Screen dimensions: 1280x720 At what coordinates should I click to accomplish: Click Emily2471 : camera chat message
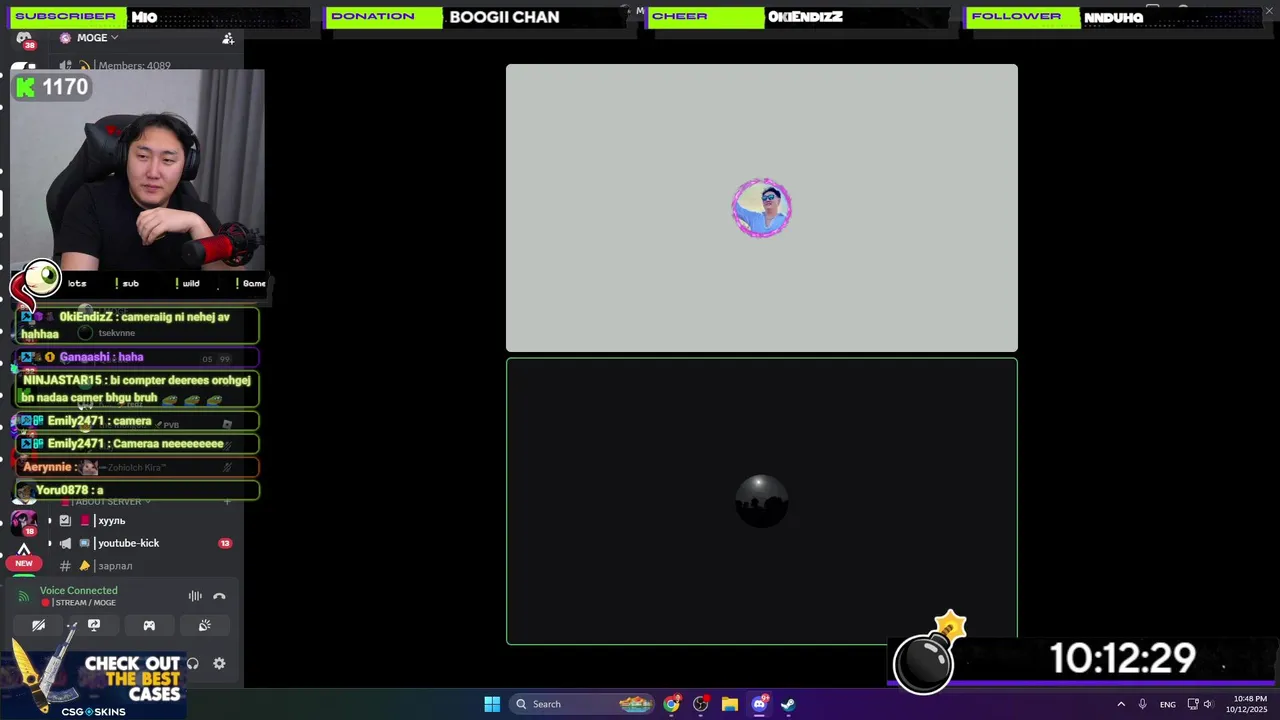[137, 421]
